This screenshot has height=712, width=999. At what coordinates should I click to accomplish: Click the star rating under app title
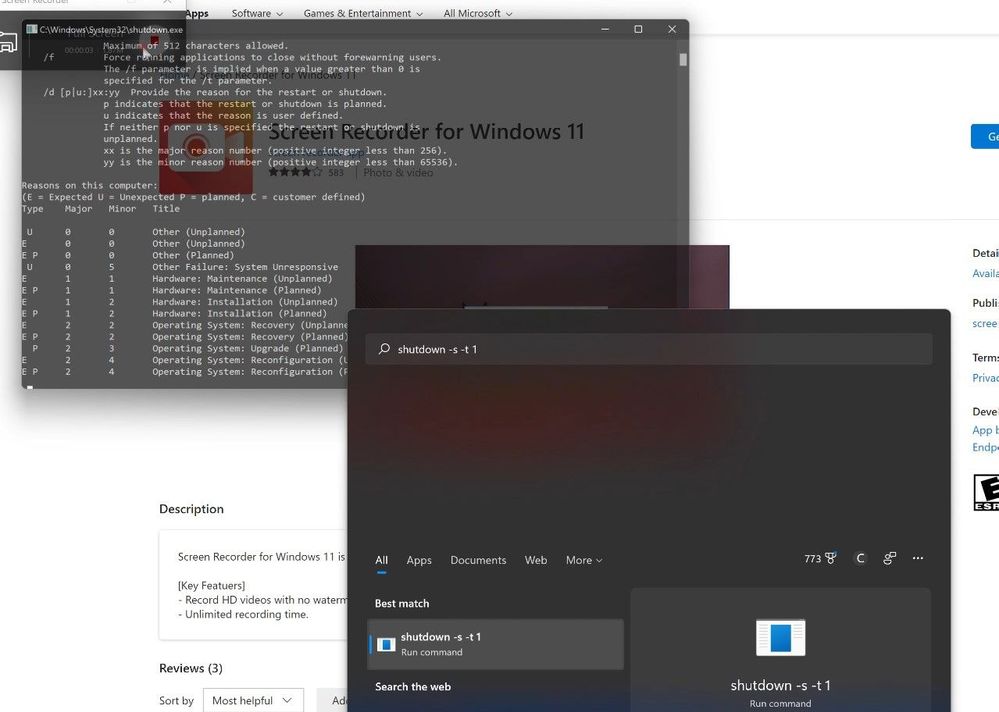[295, 172]
